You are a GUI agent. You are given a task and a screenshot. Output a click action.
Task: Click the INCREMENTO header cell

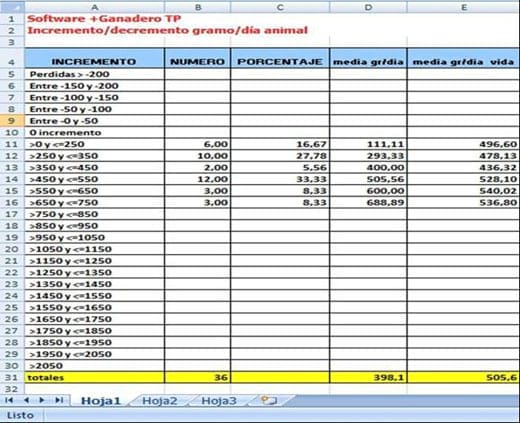point(94,59)
